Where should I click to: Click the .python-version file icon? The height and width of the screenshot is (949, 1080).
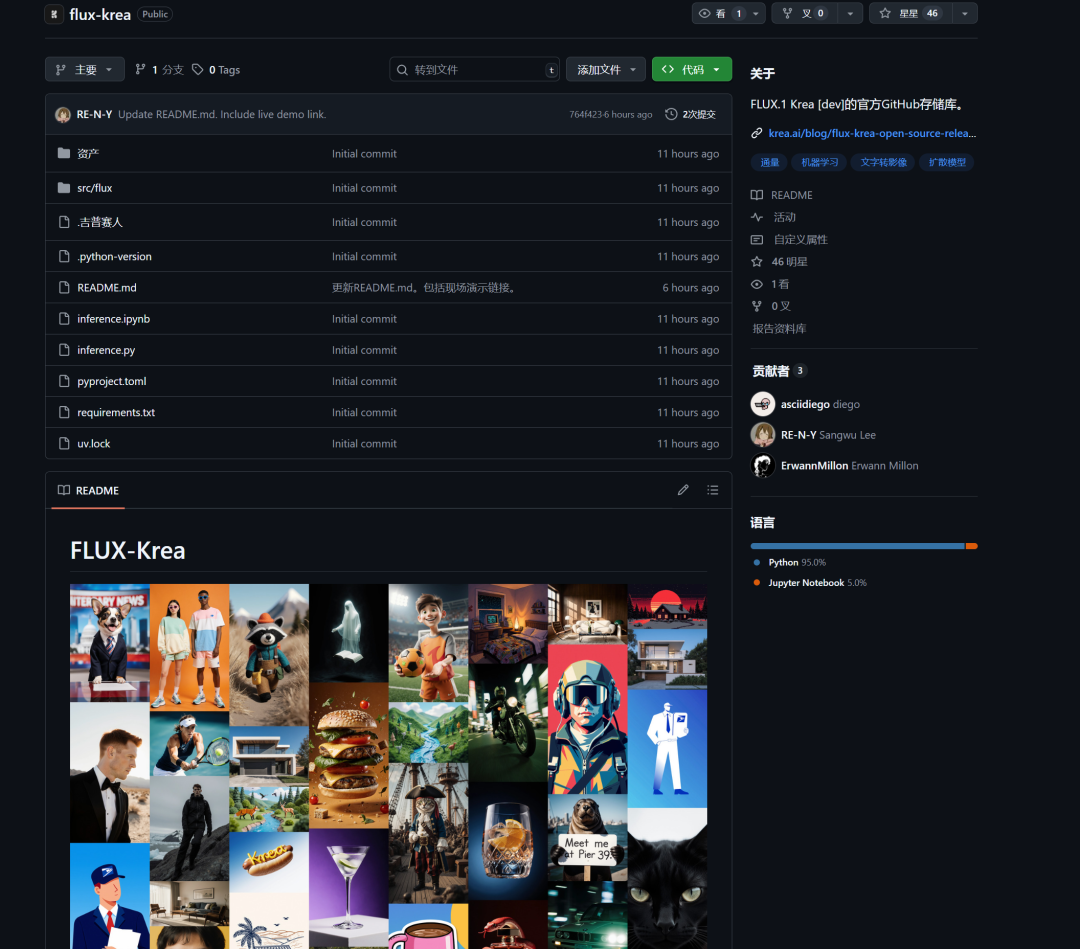coord(64,256)
